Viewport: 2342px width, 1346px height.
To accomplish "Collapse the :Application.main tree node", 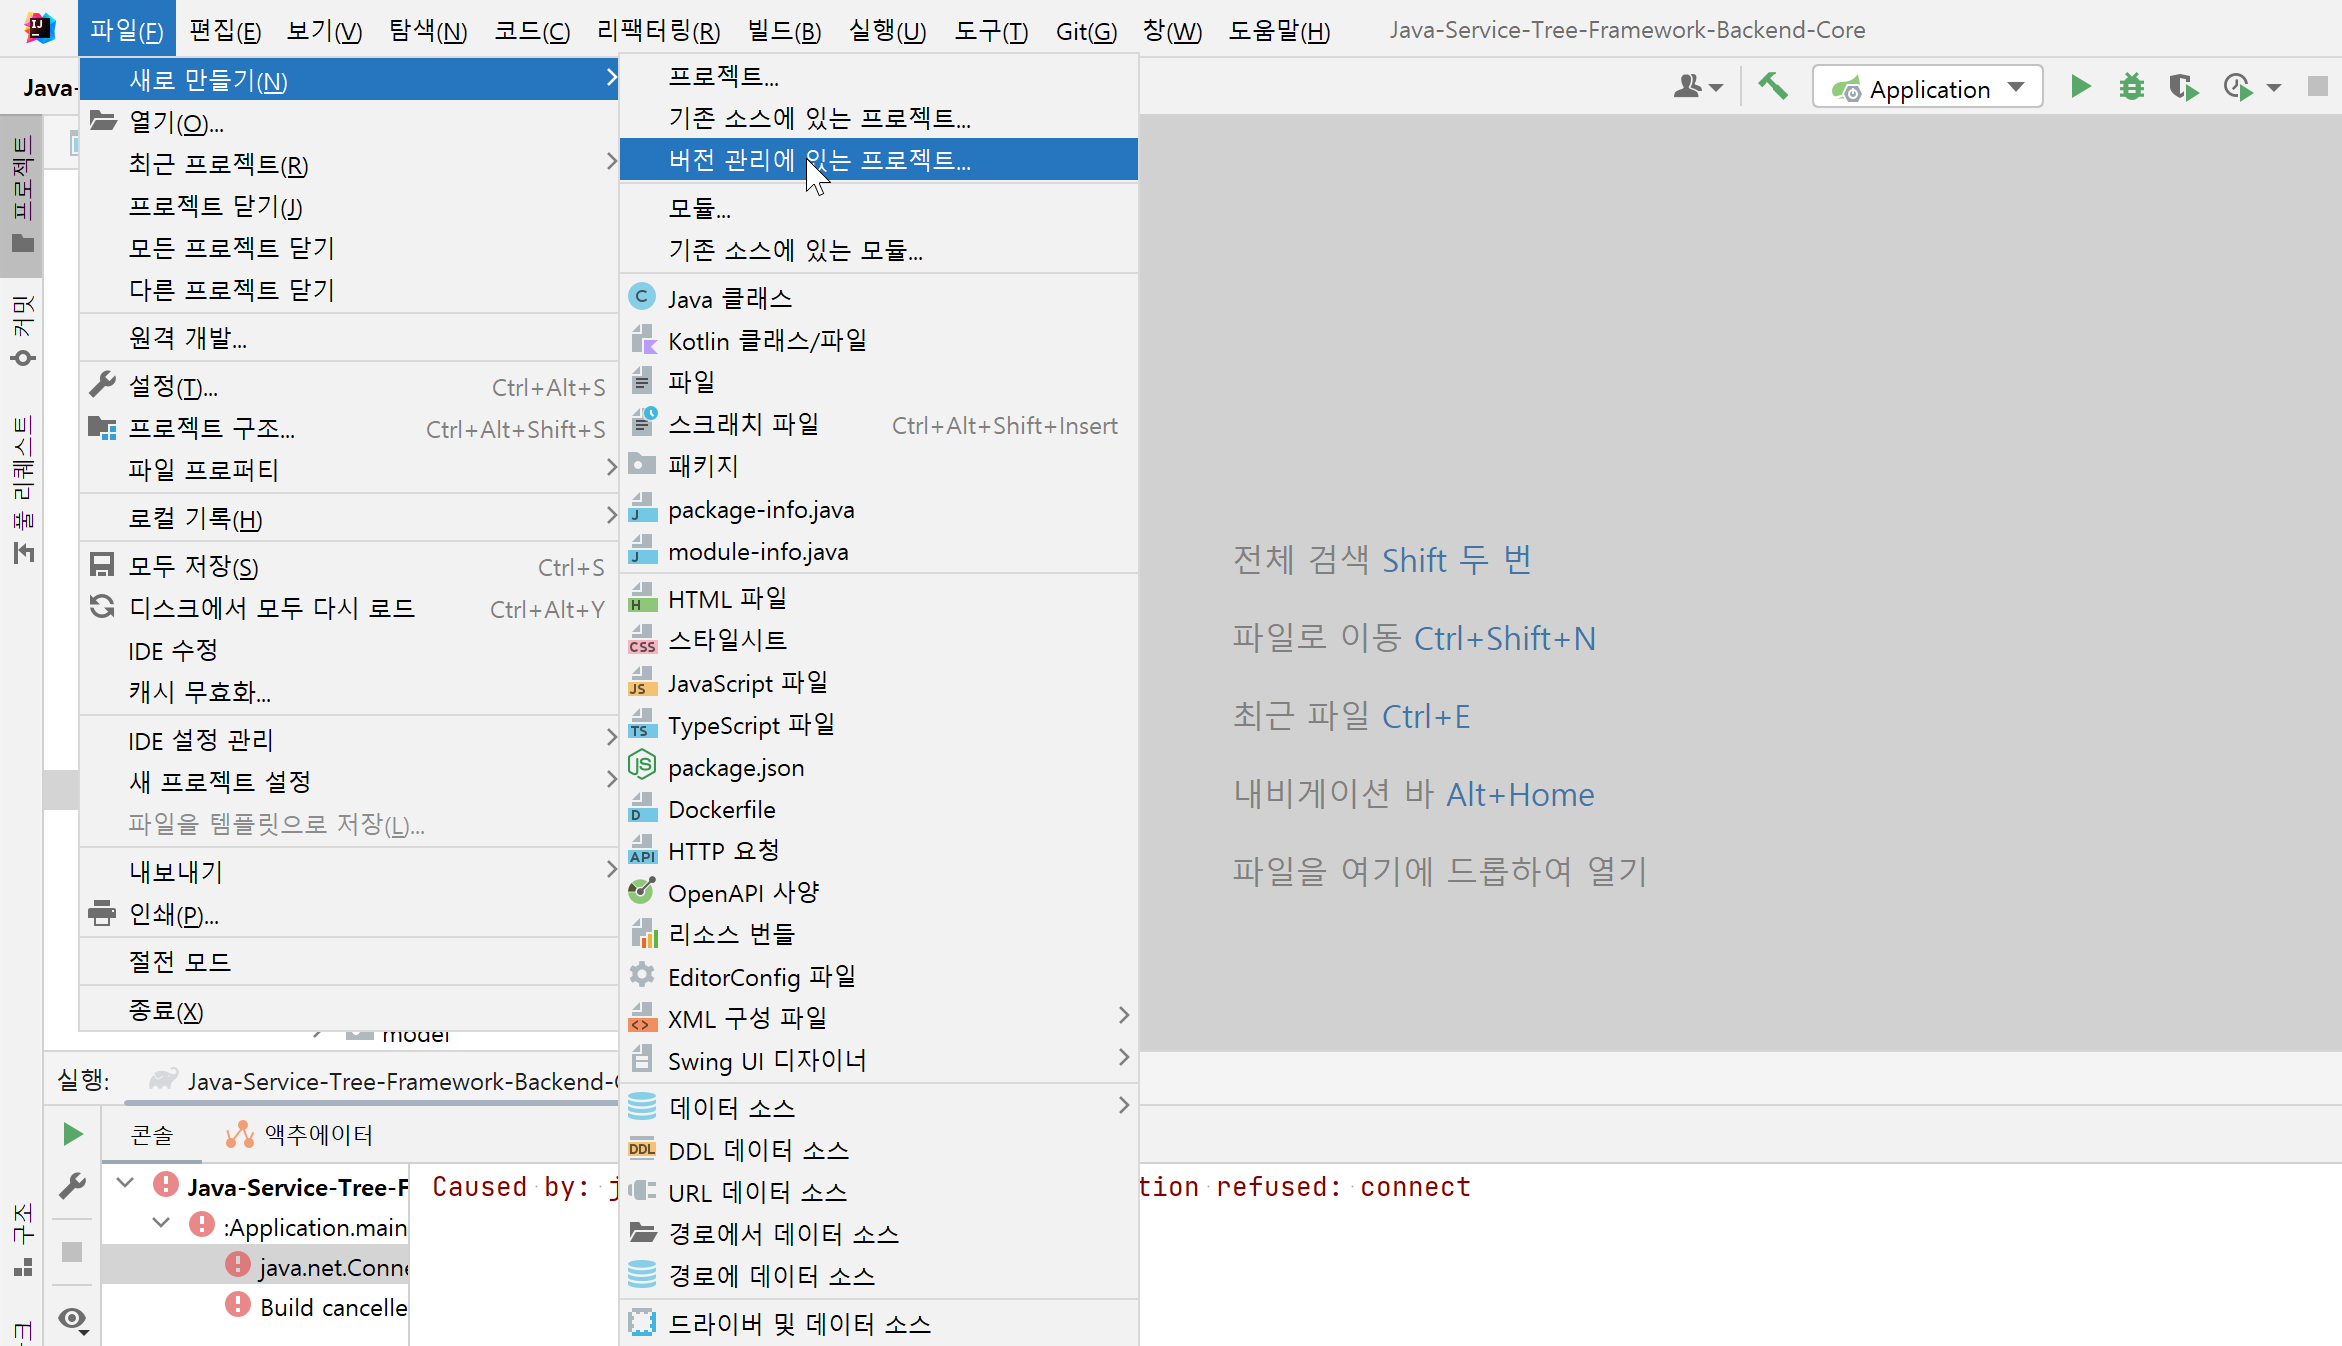I will click(161, 1225).
